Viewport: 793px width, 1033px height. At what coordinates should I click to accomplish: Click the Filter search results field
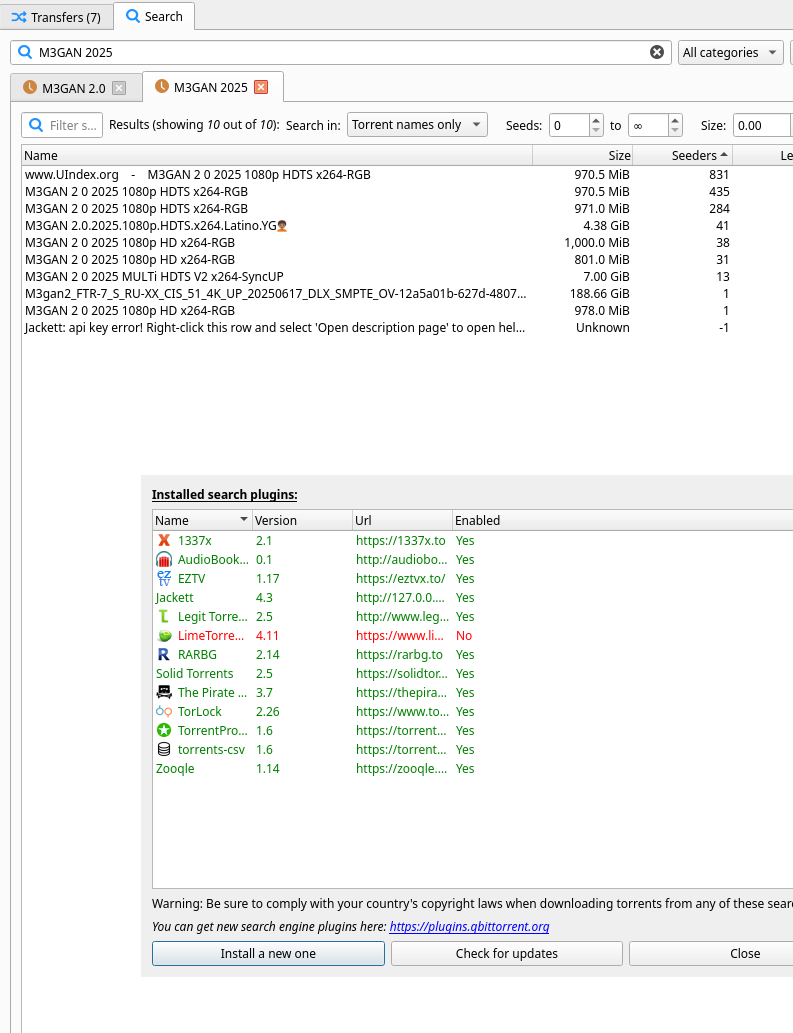(62, 125)
